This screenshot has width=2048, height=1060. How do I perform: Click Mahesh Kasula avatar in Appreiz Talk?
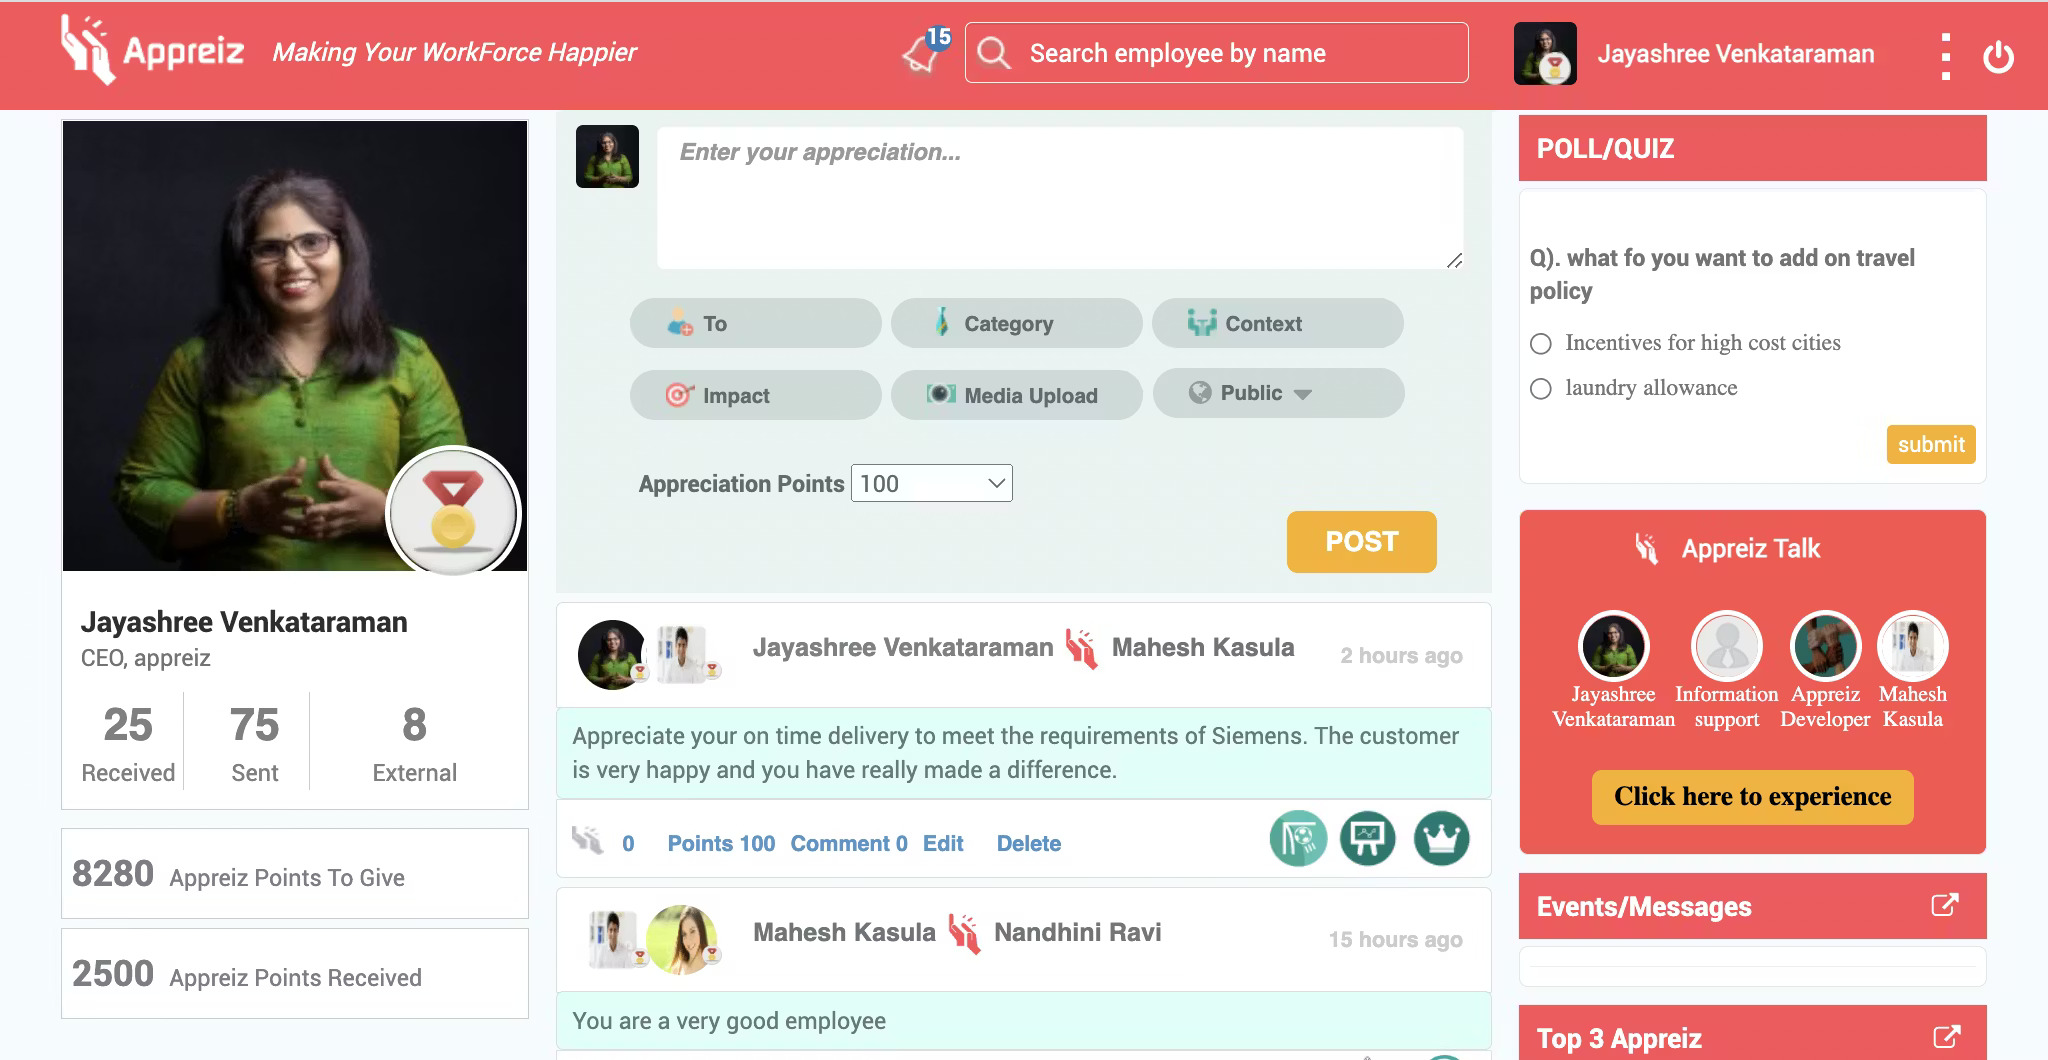[1912, 646]
